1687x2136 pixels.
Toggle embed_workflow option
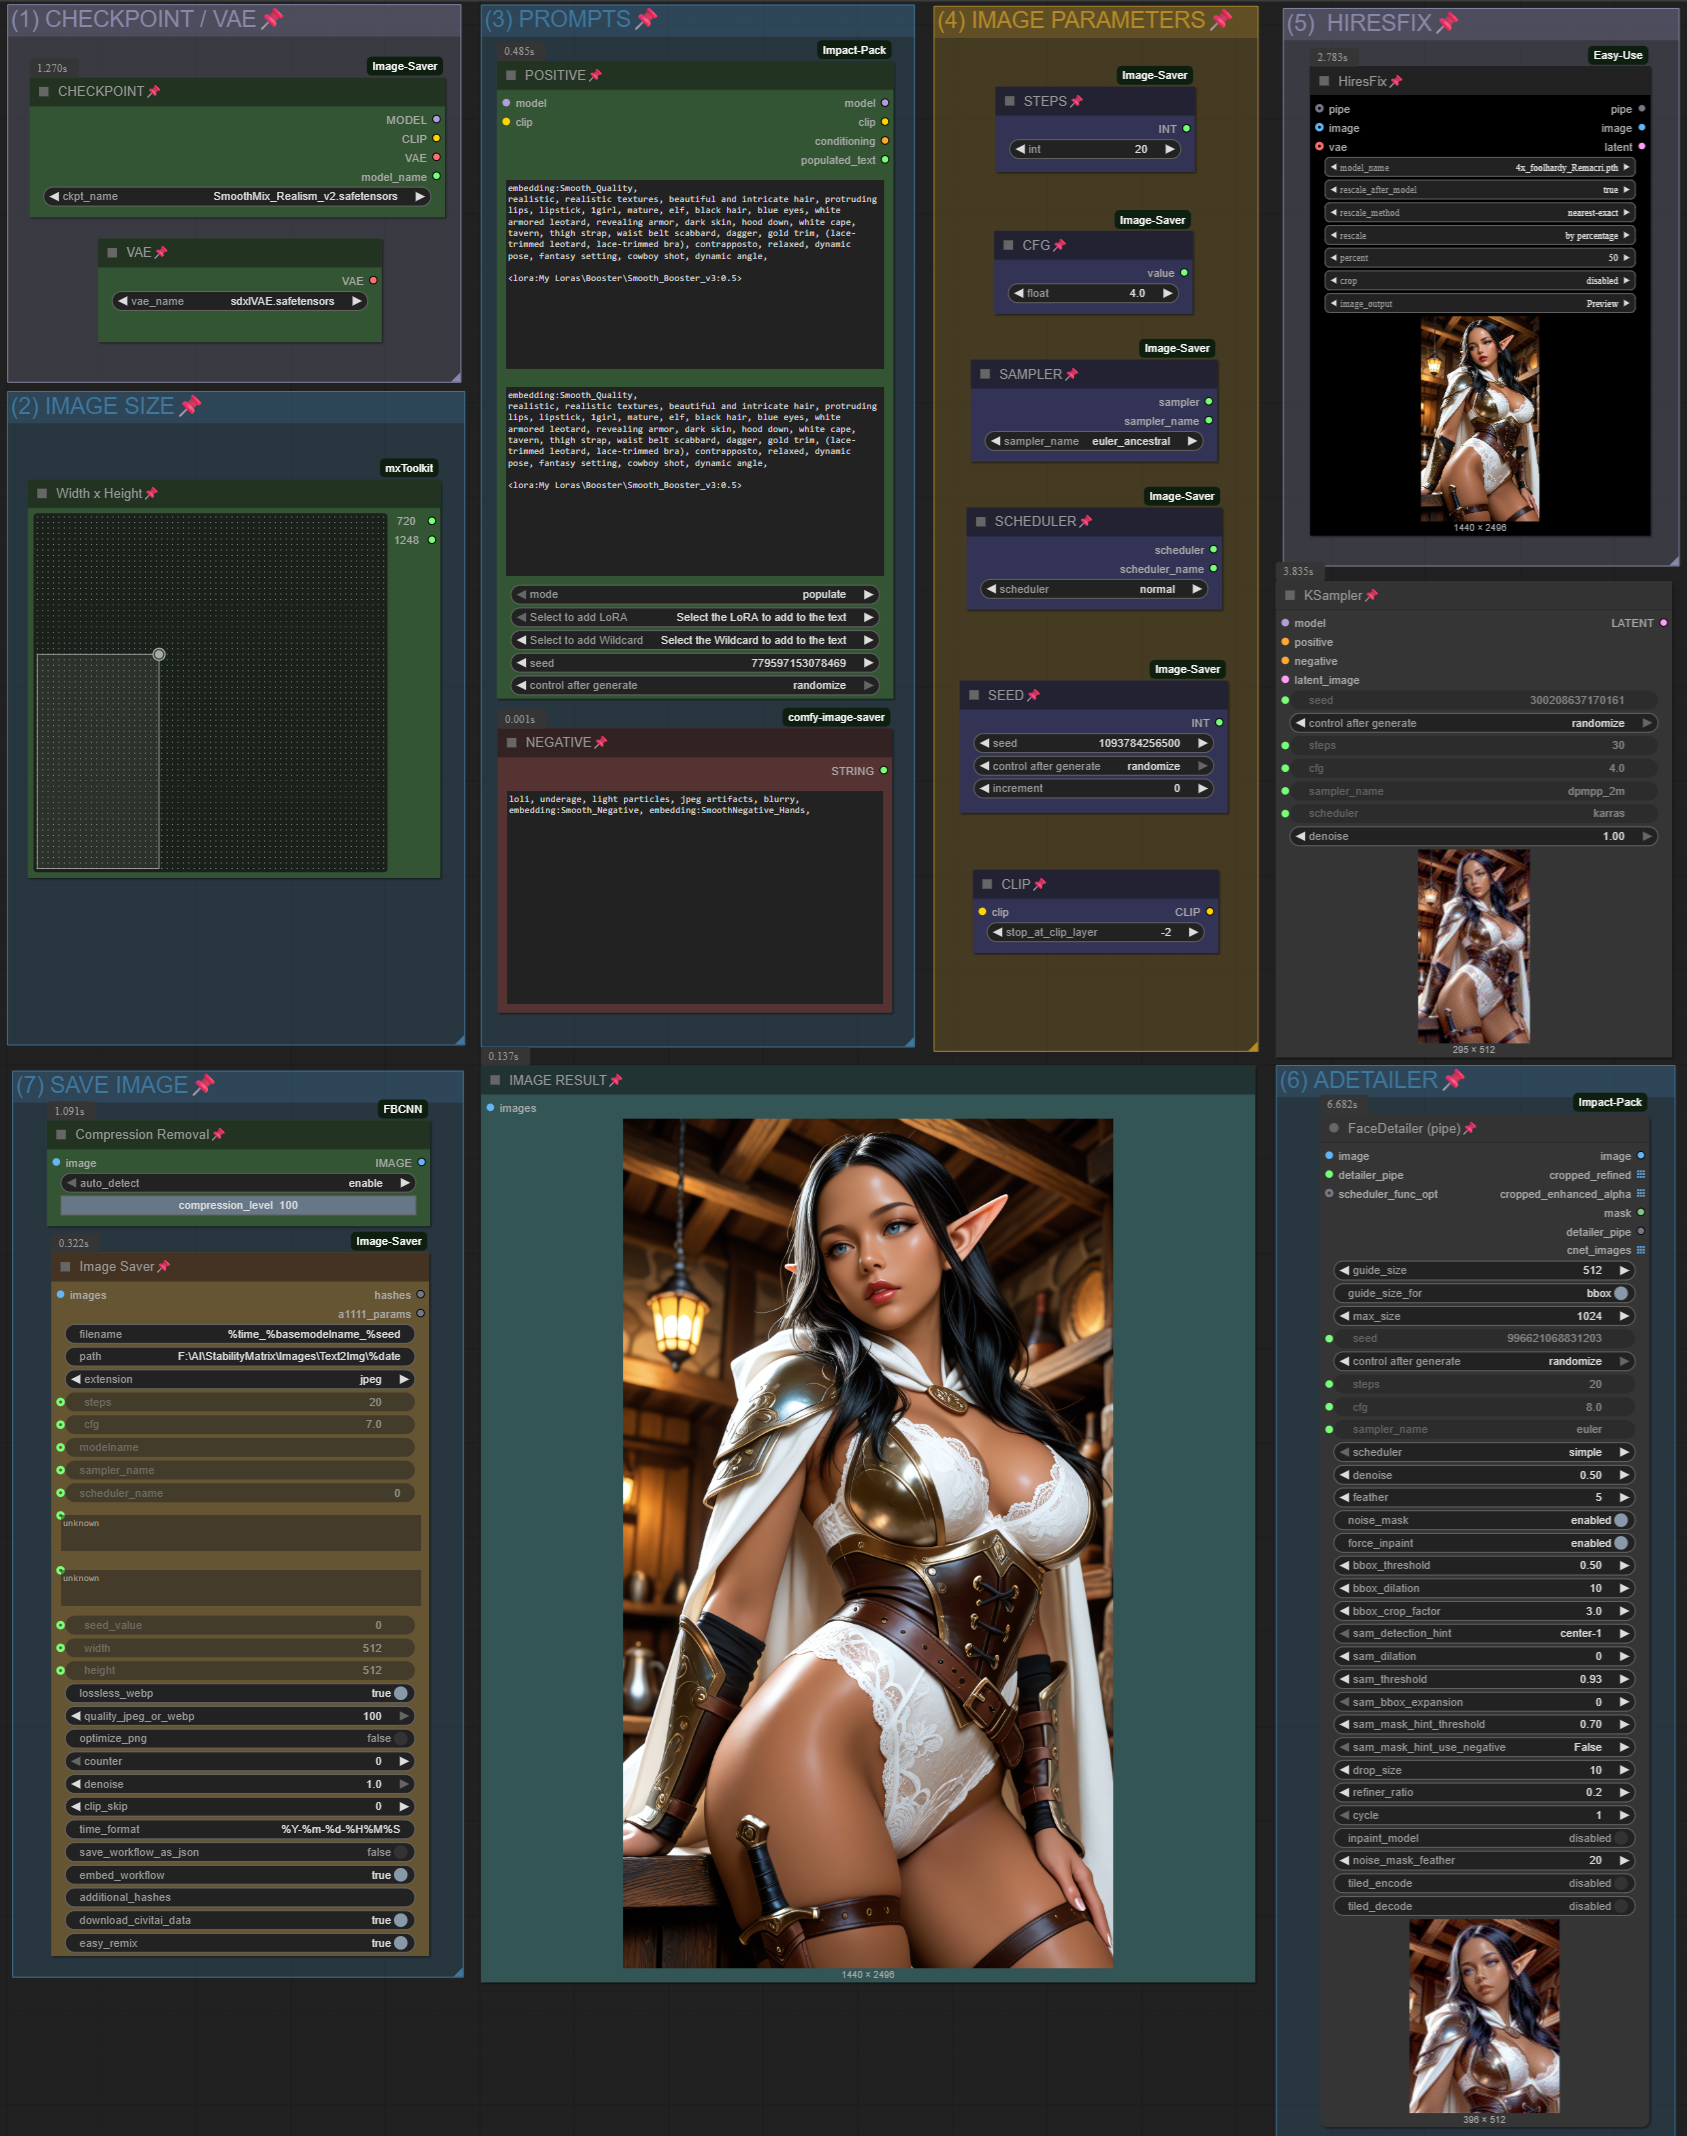(400, 1876)
